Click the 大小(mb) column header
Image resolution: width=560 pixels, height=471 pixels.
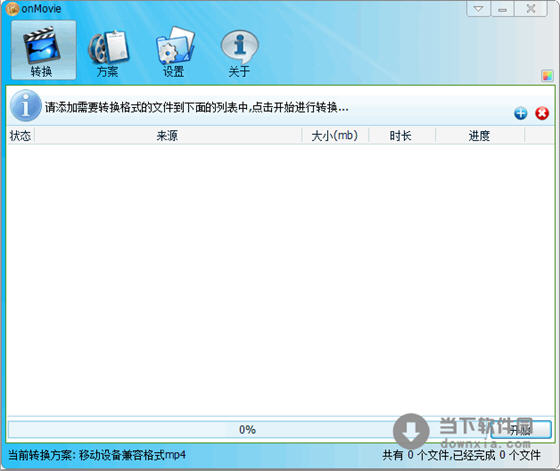[335, 136]
